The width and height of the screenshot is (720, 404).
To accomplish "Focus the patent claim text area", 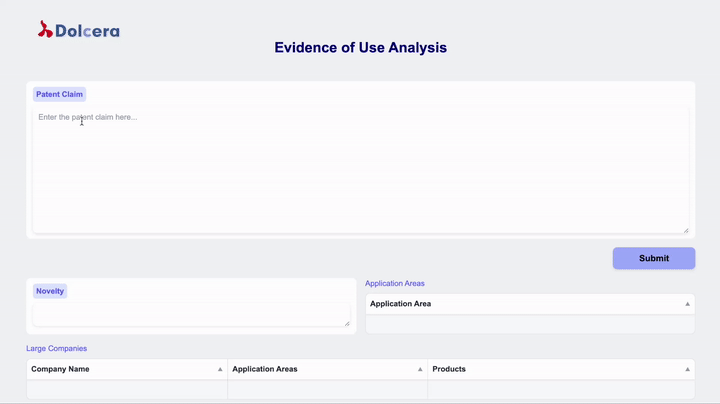I will (360, 170).
